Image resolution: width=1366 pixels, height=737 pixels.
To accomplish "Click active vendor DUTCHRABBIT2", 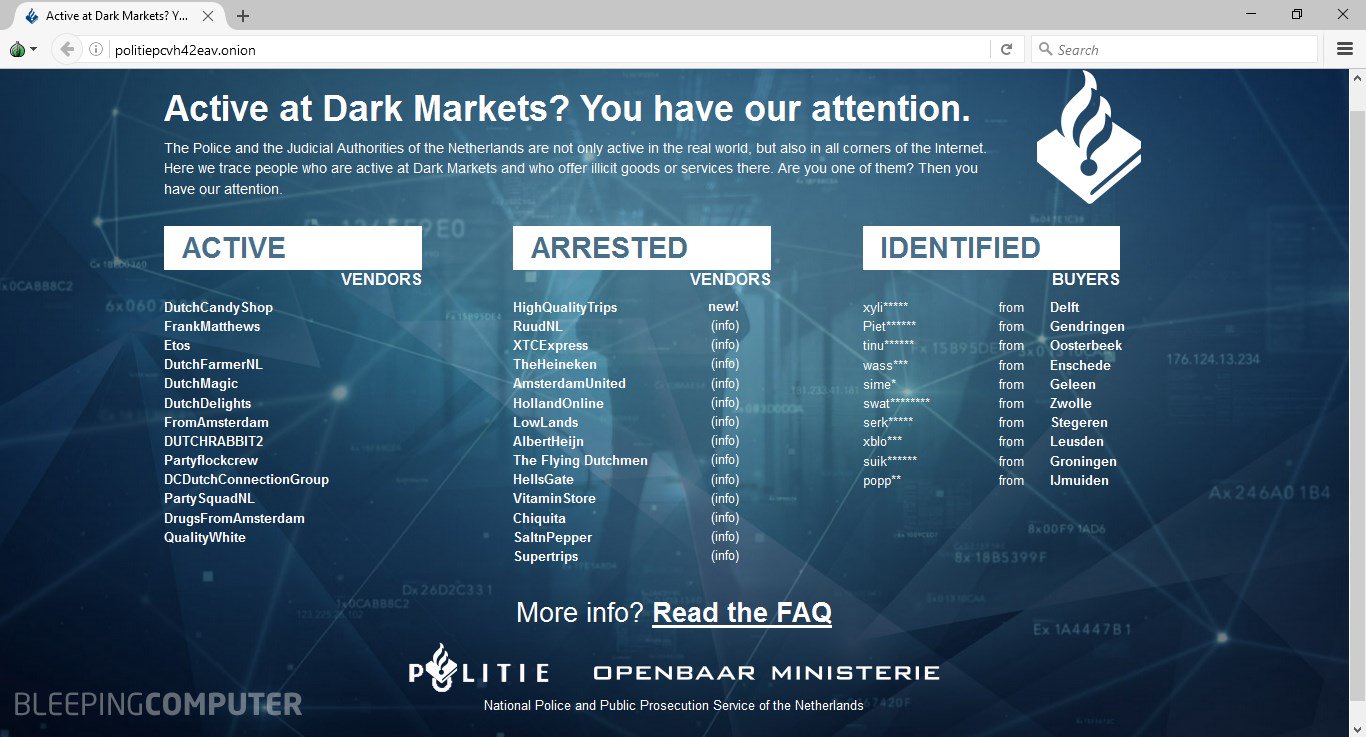I will pyautogui.click(x=214, y=441).
